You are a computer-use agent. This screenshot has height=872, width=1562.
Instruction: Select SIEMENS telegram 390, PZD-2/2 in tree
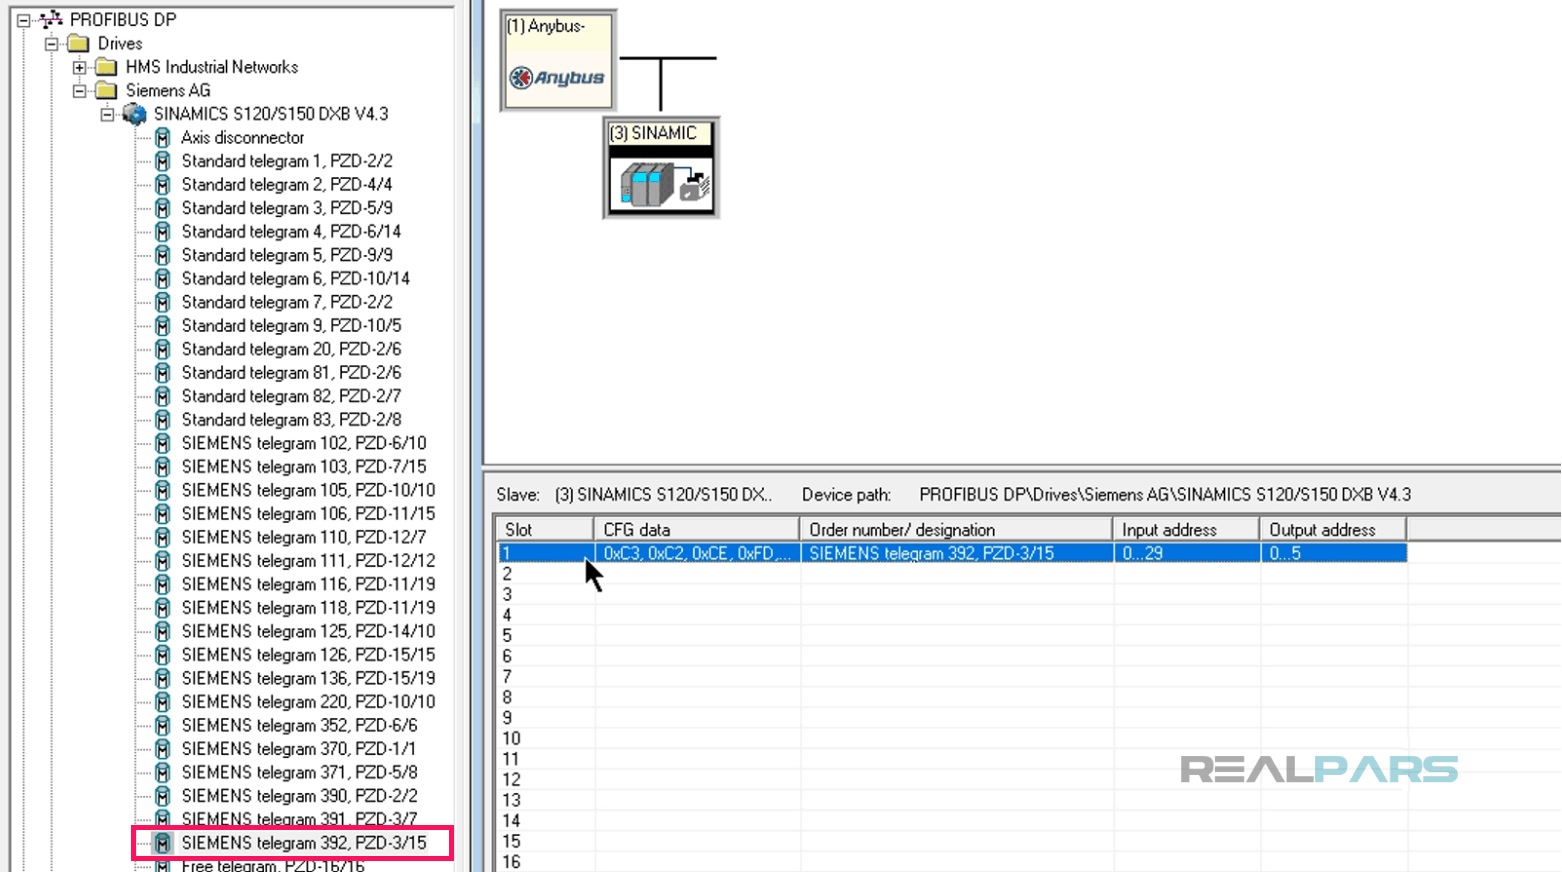click(x=299, y=796)
